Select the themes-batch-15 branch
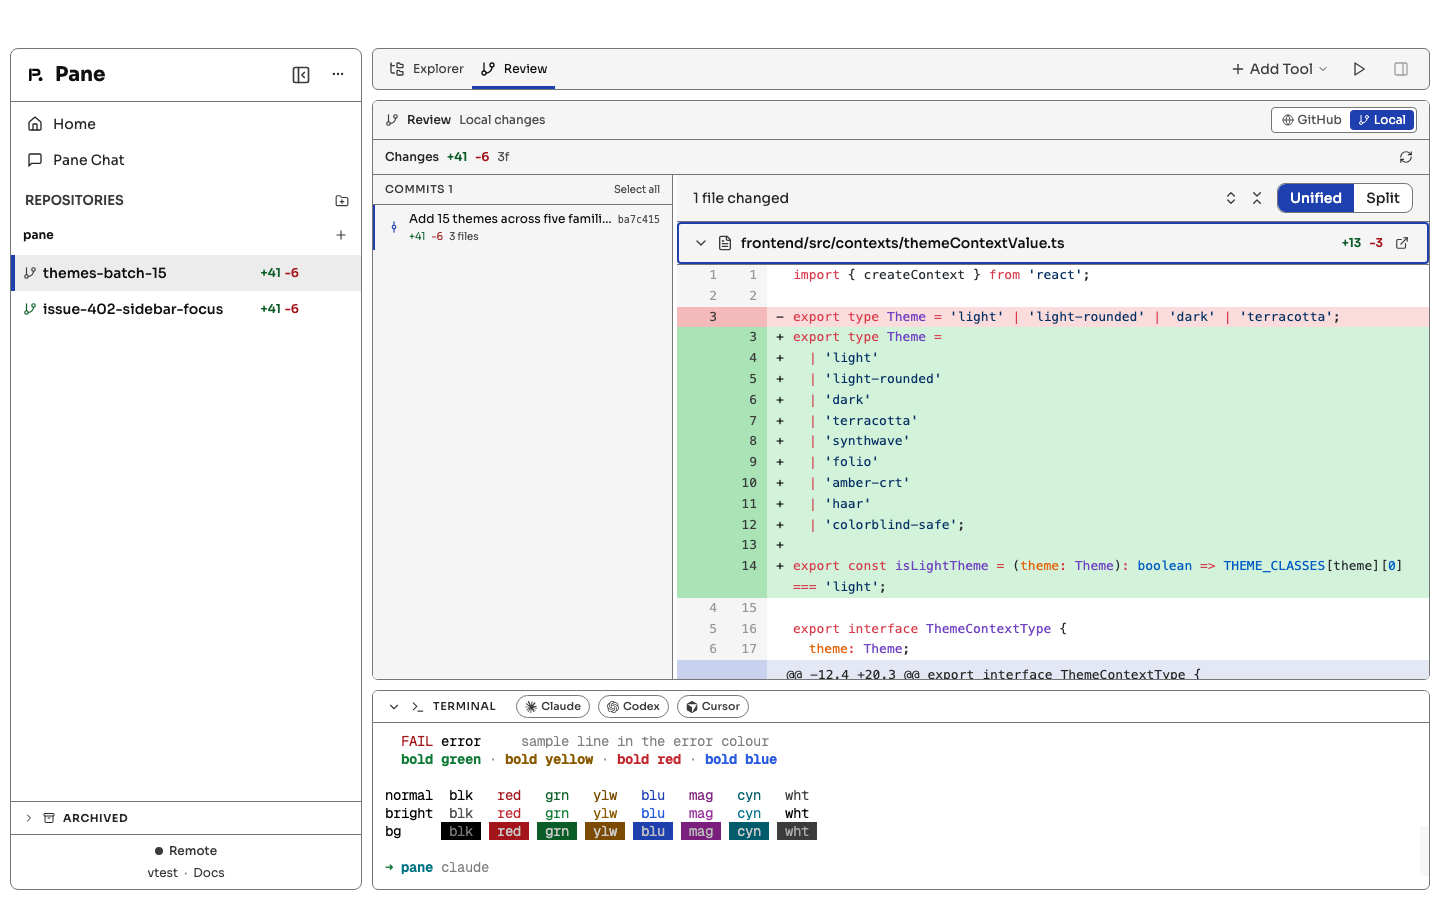This screenshot has height=900, width=1440. [186, 273]
